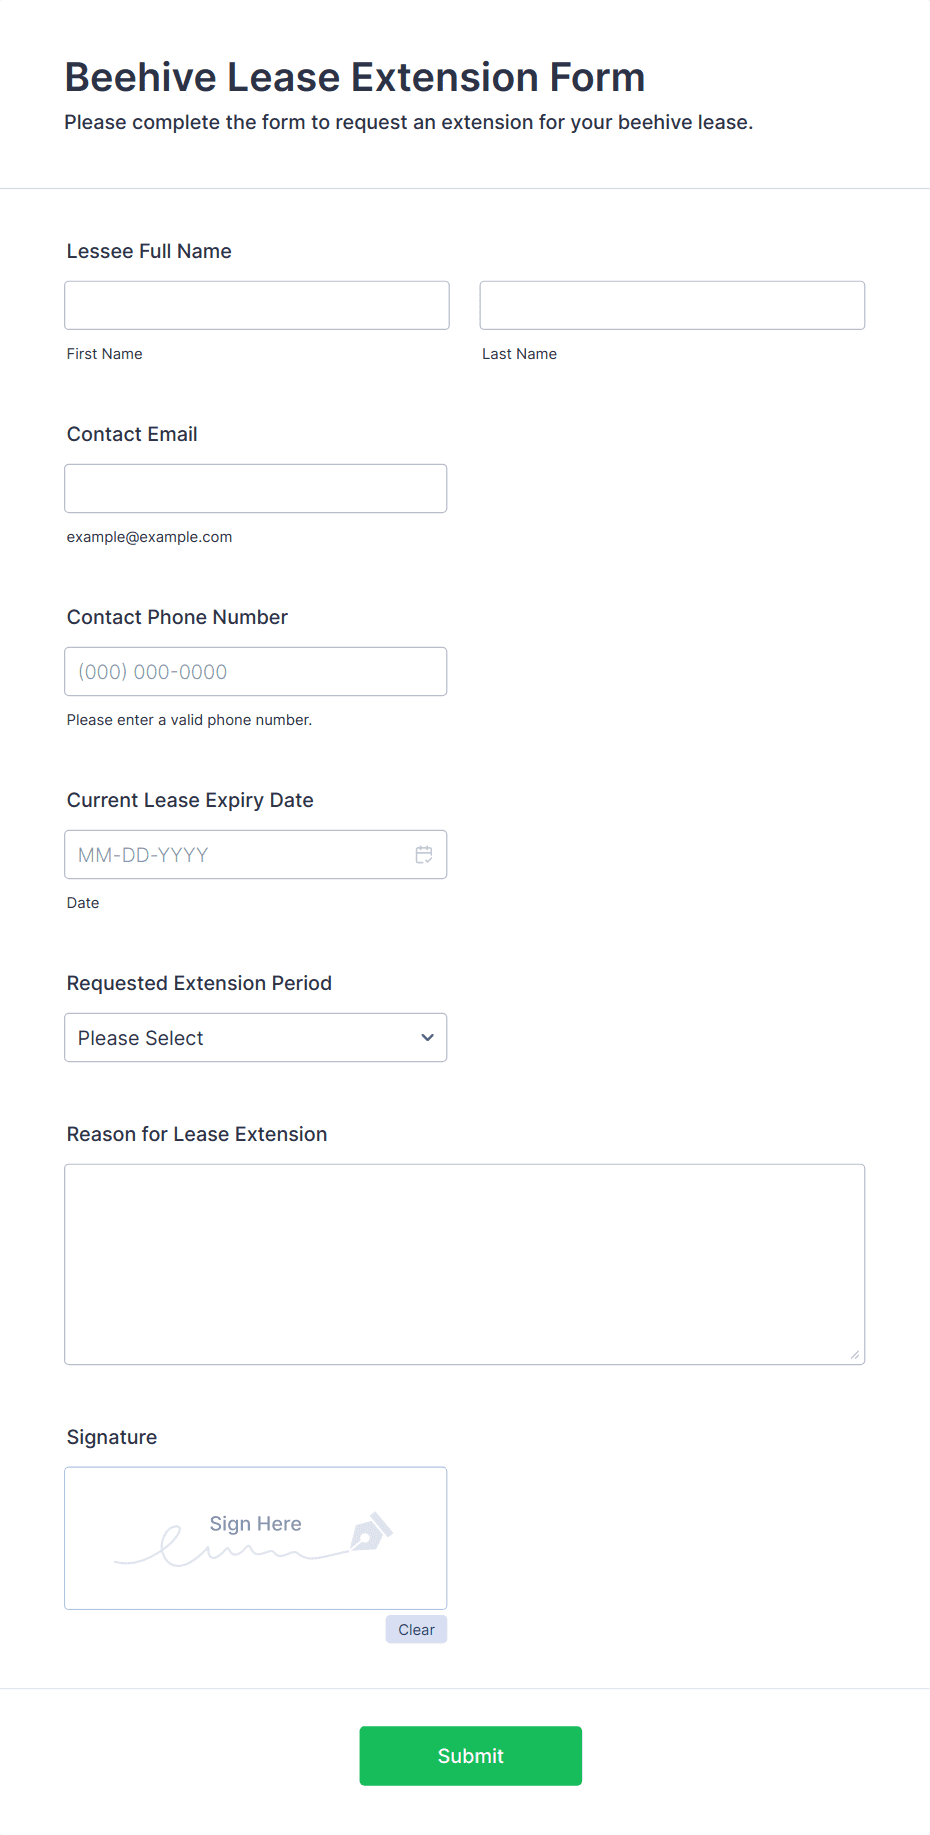
Task: Click the "Sign Here" signature area
Action: pyautogui.click(x=256, y=1538)
